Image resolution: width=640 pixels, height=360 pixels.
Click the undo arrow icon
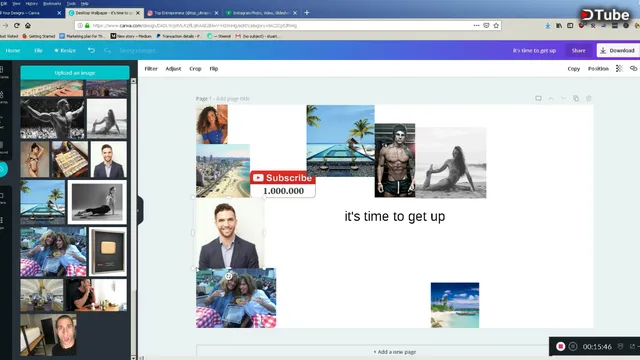pos(91,50)
